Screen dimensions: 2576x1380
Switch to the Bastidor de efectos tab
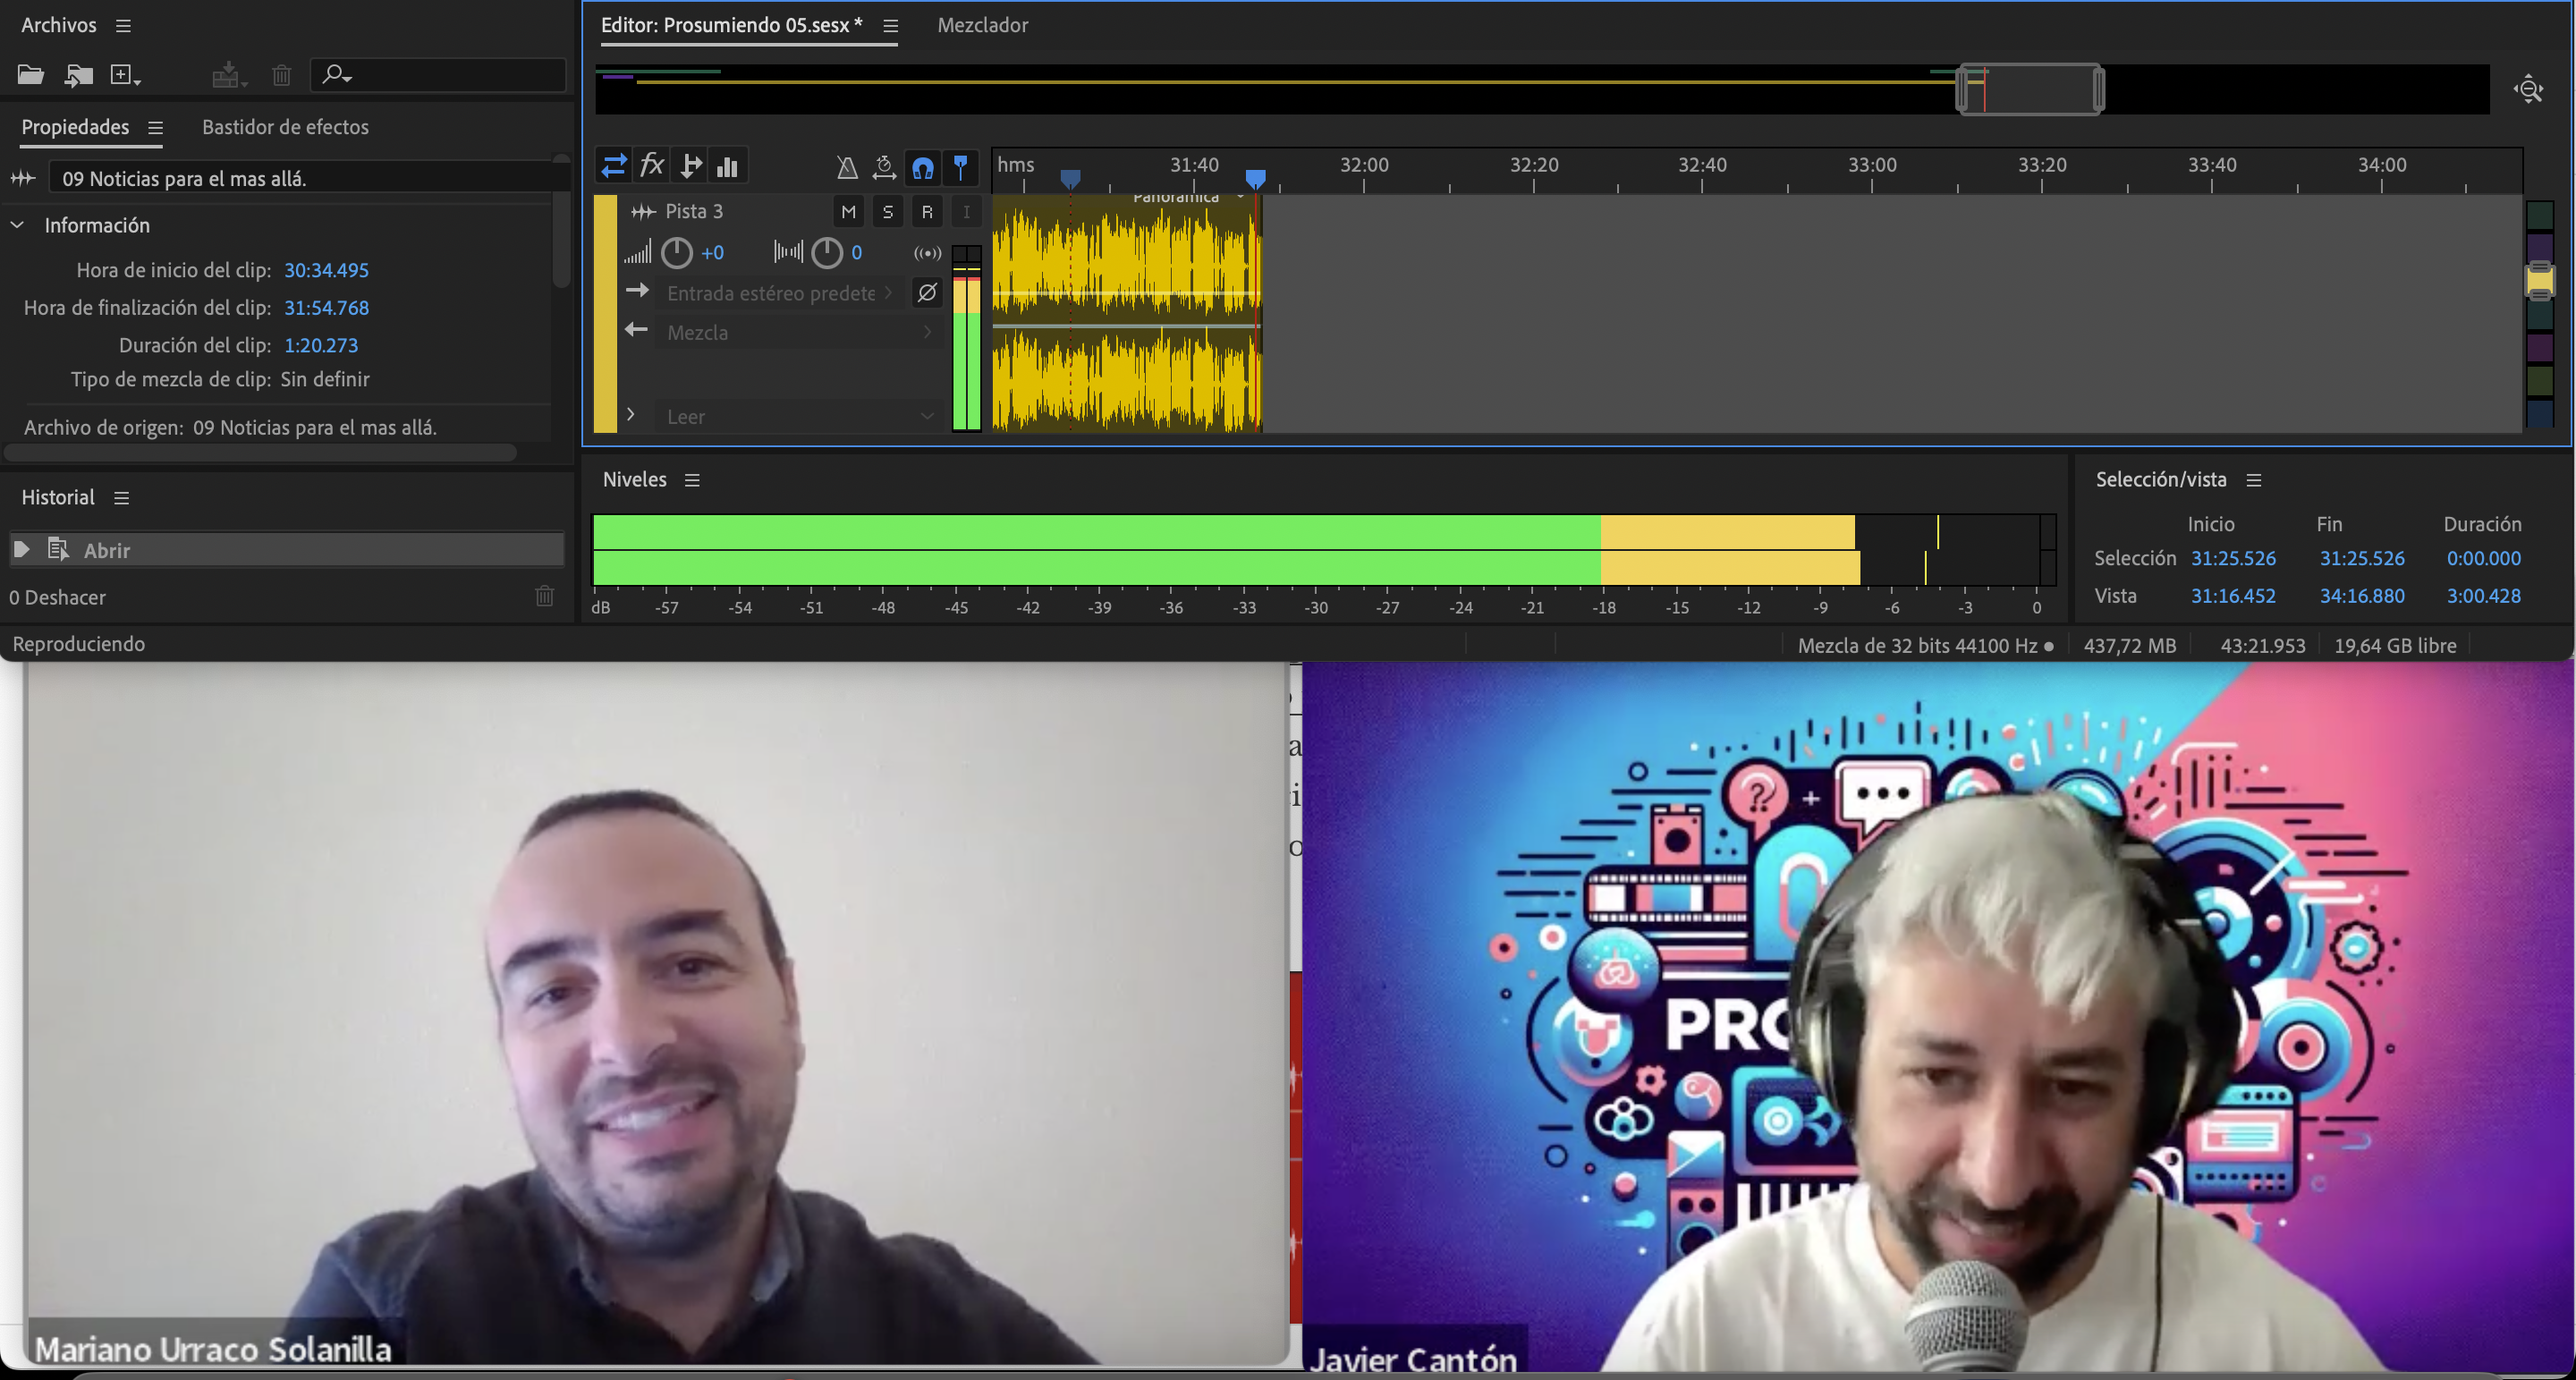285,127
